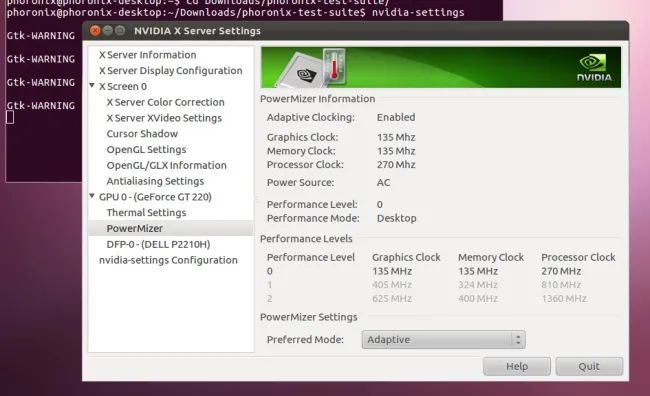Image resolution: width=650 pixels, height=396 pixels.
Task: Click the '400 MHz' level 2 memory clock
Action: click(x=478, y=299)
